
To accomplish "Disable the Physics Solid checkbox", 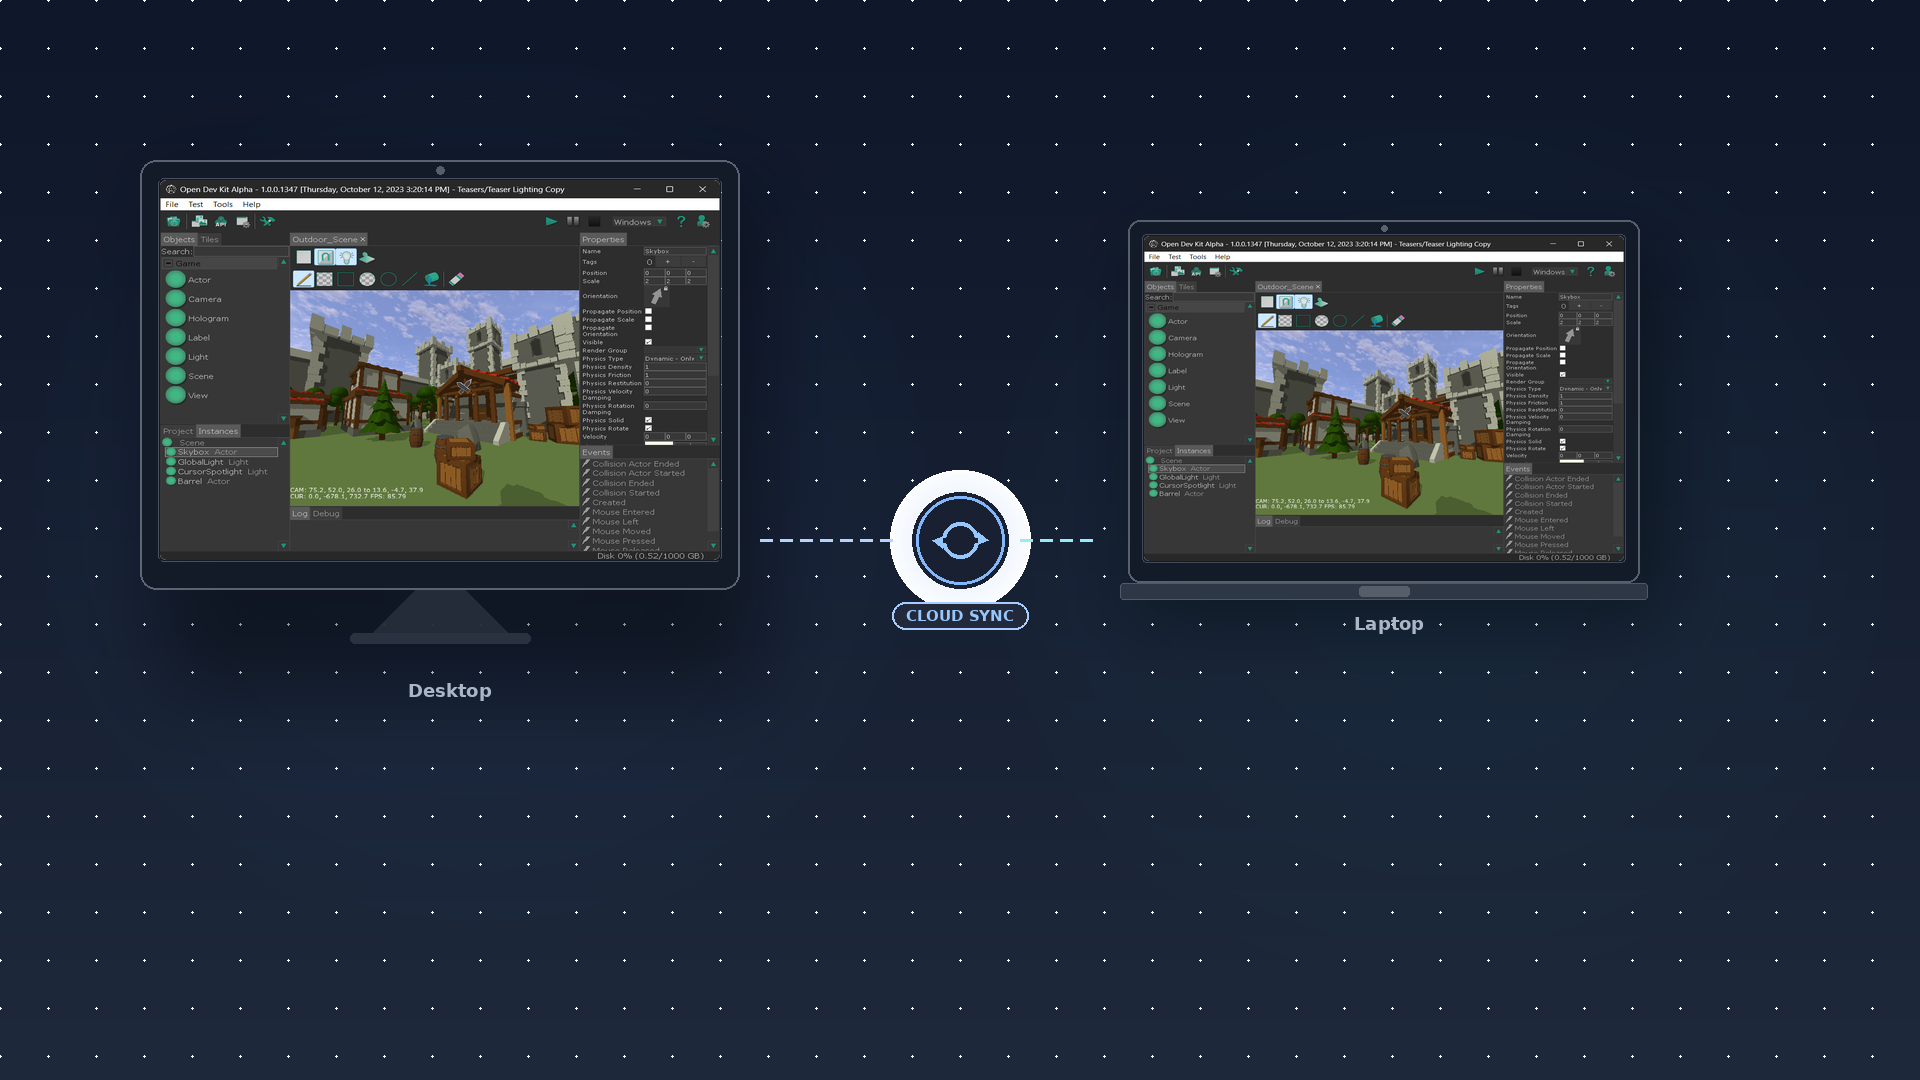I will (x=649, y=420).
